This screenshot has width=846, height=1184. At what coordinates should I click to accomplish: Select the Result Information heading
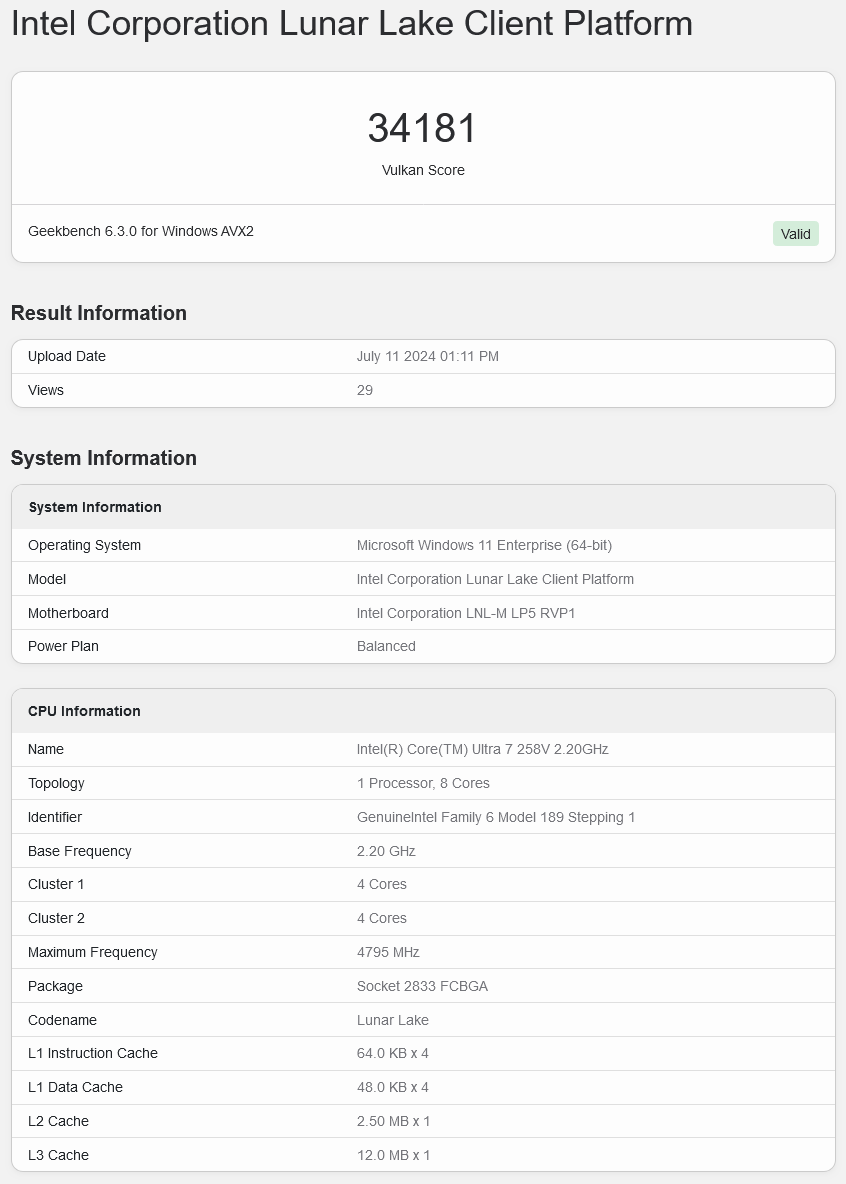click(98, 313)
